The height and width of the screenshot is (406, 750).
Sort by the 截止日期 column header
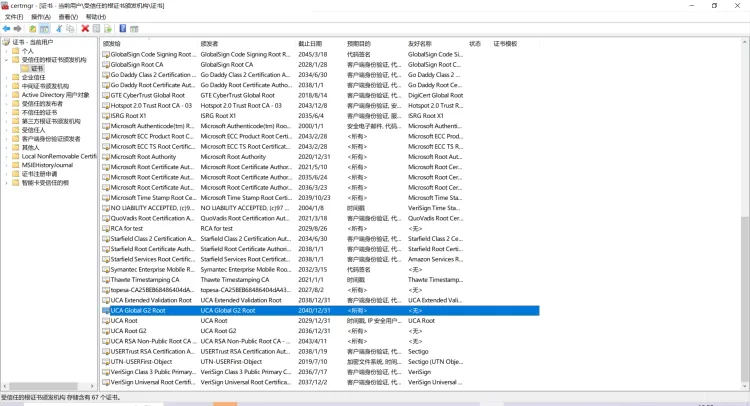coord(310,44)
